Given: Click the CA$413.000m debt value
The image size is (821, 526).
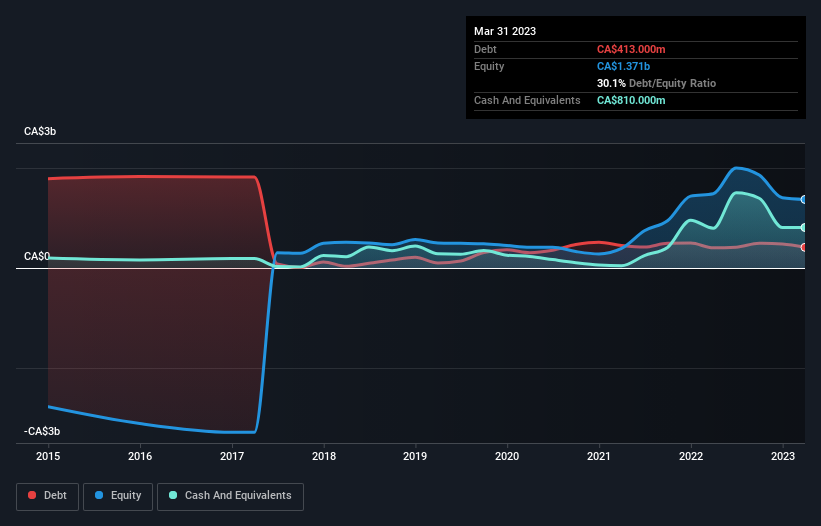Looking at the screenshot, I should coord(631,49).
